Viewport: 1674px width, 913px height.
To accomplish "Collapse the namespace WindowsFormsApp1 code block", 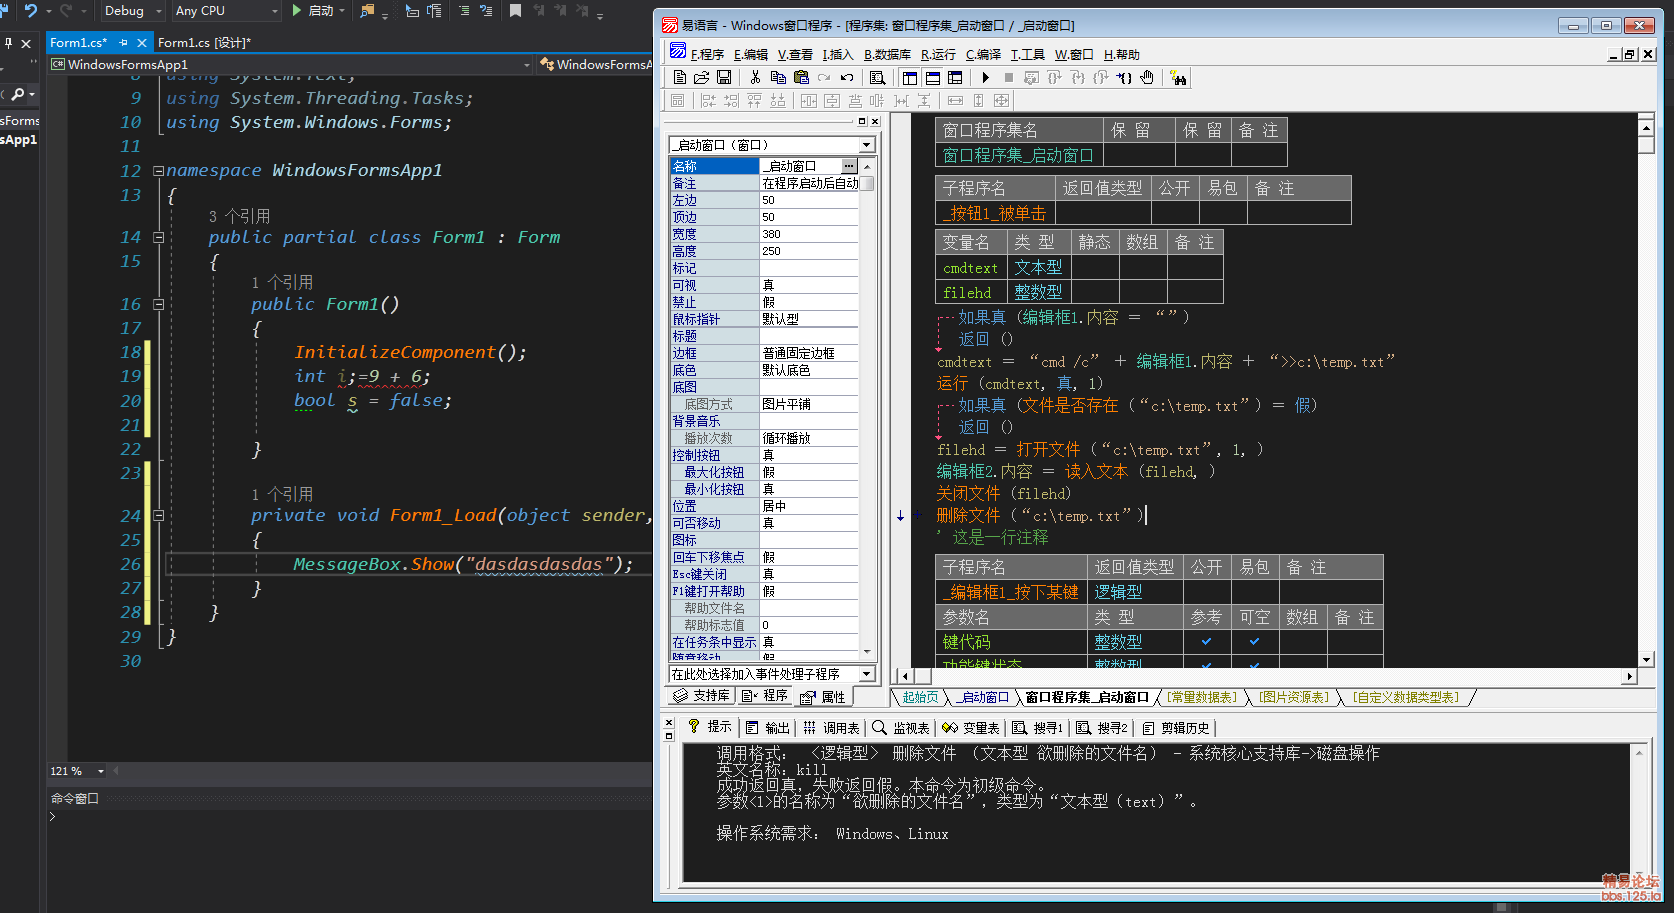I will point(158,171).
